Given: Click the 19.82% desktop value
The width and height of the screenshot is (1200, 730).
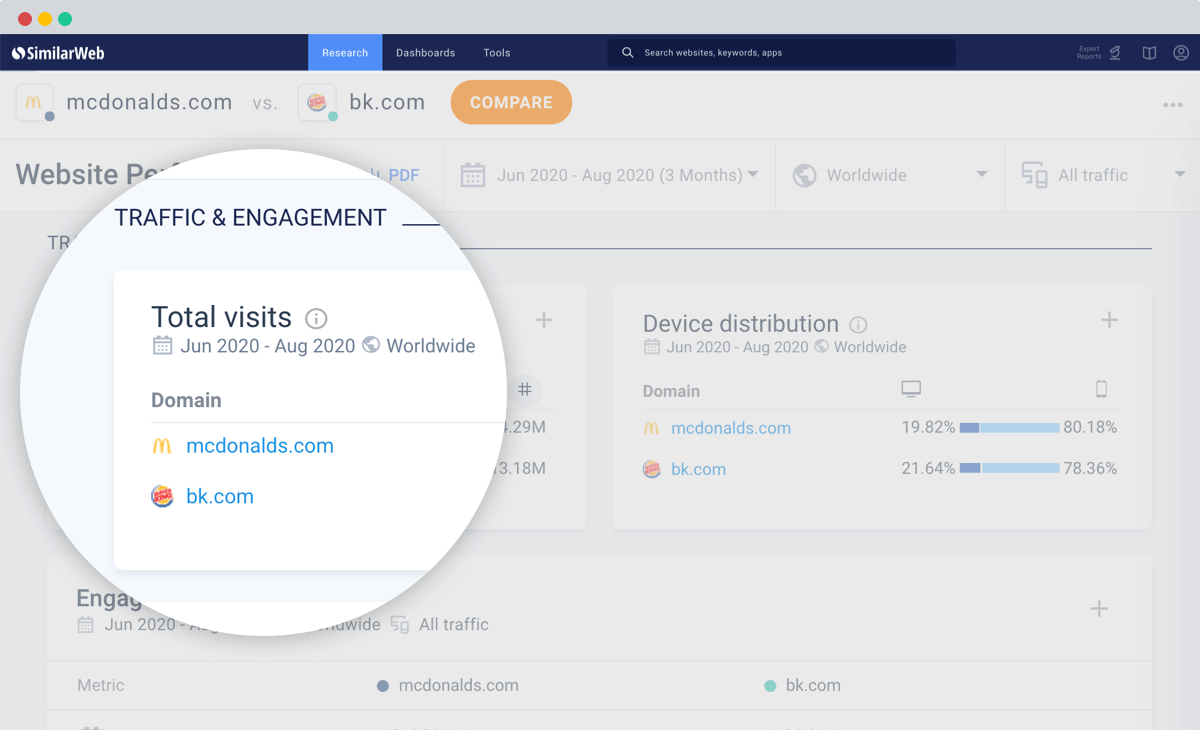Looking at the screenshot, I should click(928, 428).
